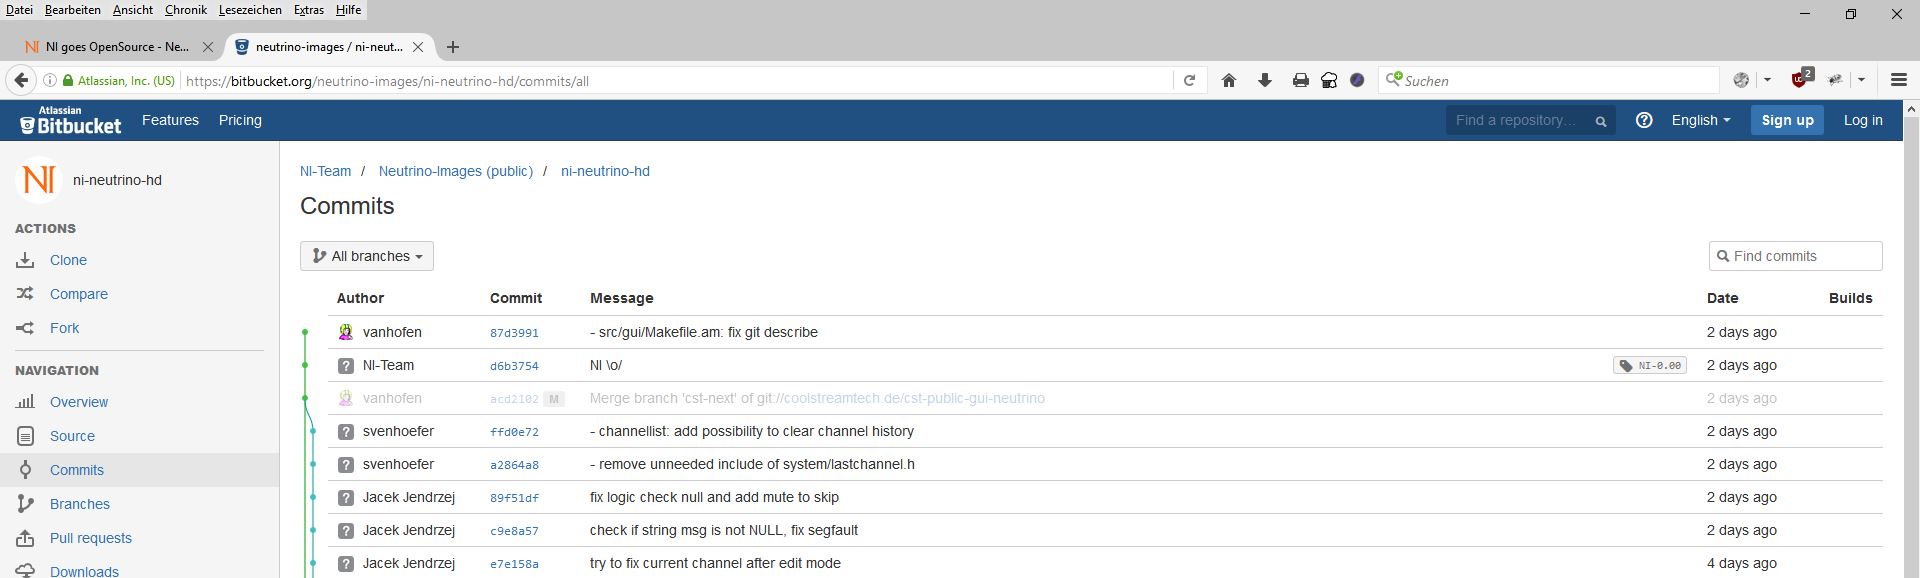Open the Chronik menu
This screenshot has height=578, width=1920.
click(x=185, y=10)
